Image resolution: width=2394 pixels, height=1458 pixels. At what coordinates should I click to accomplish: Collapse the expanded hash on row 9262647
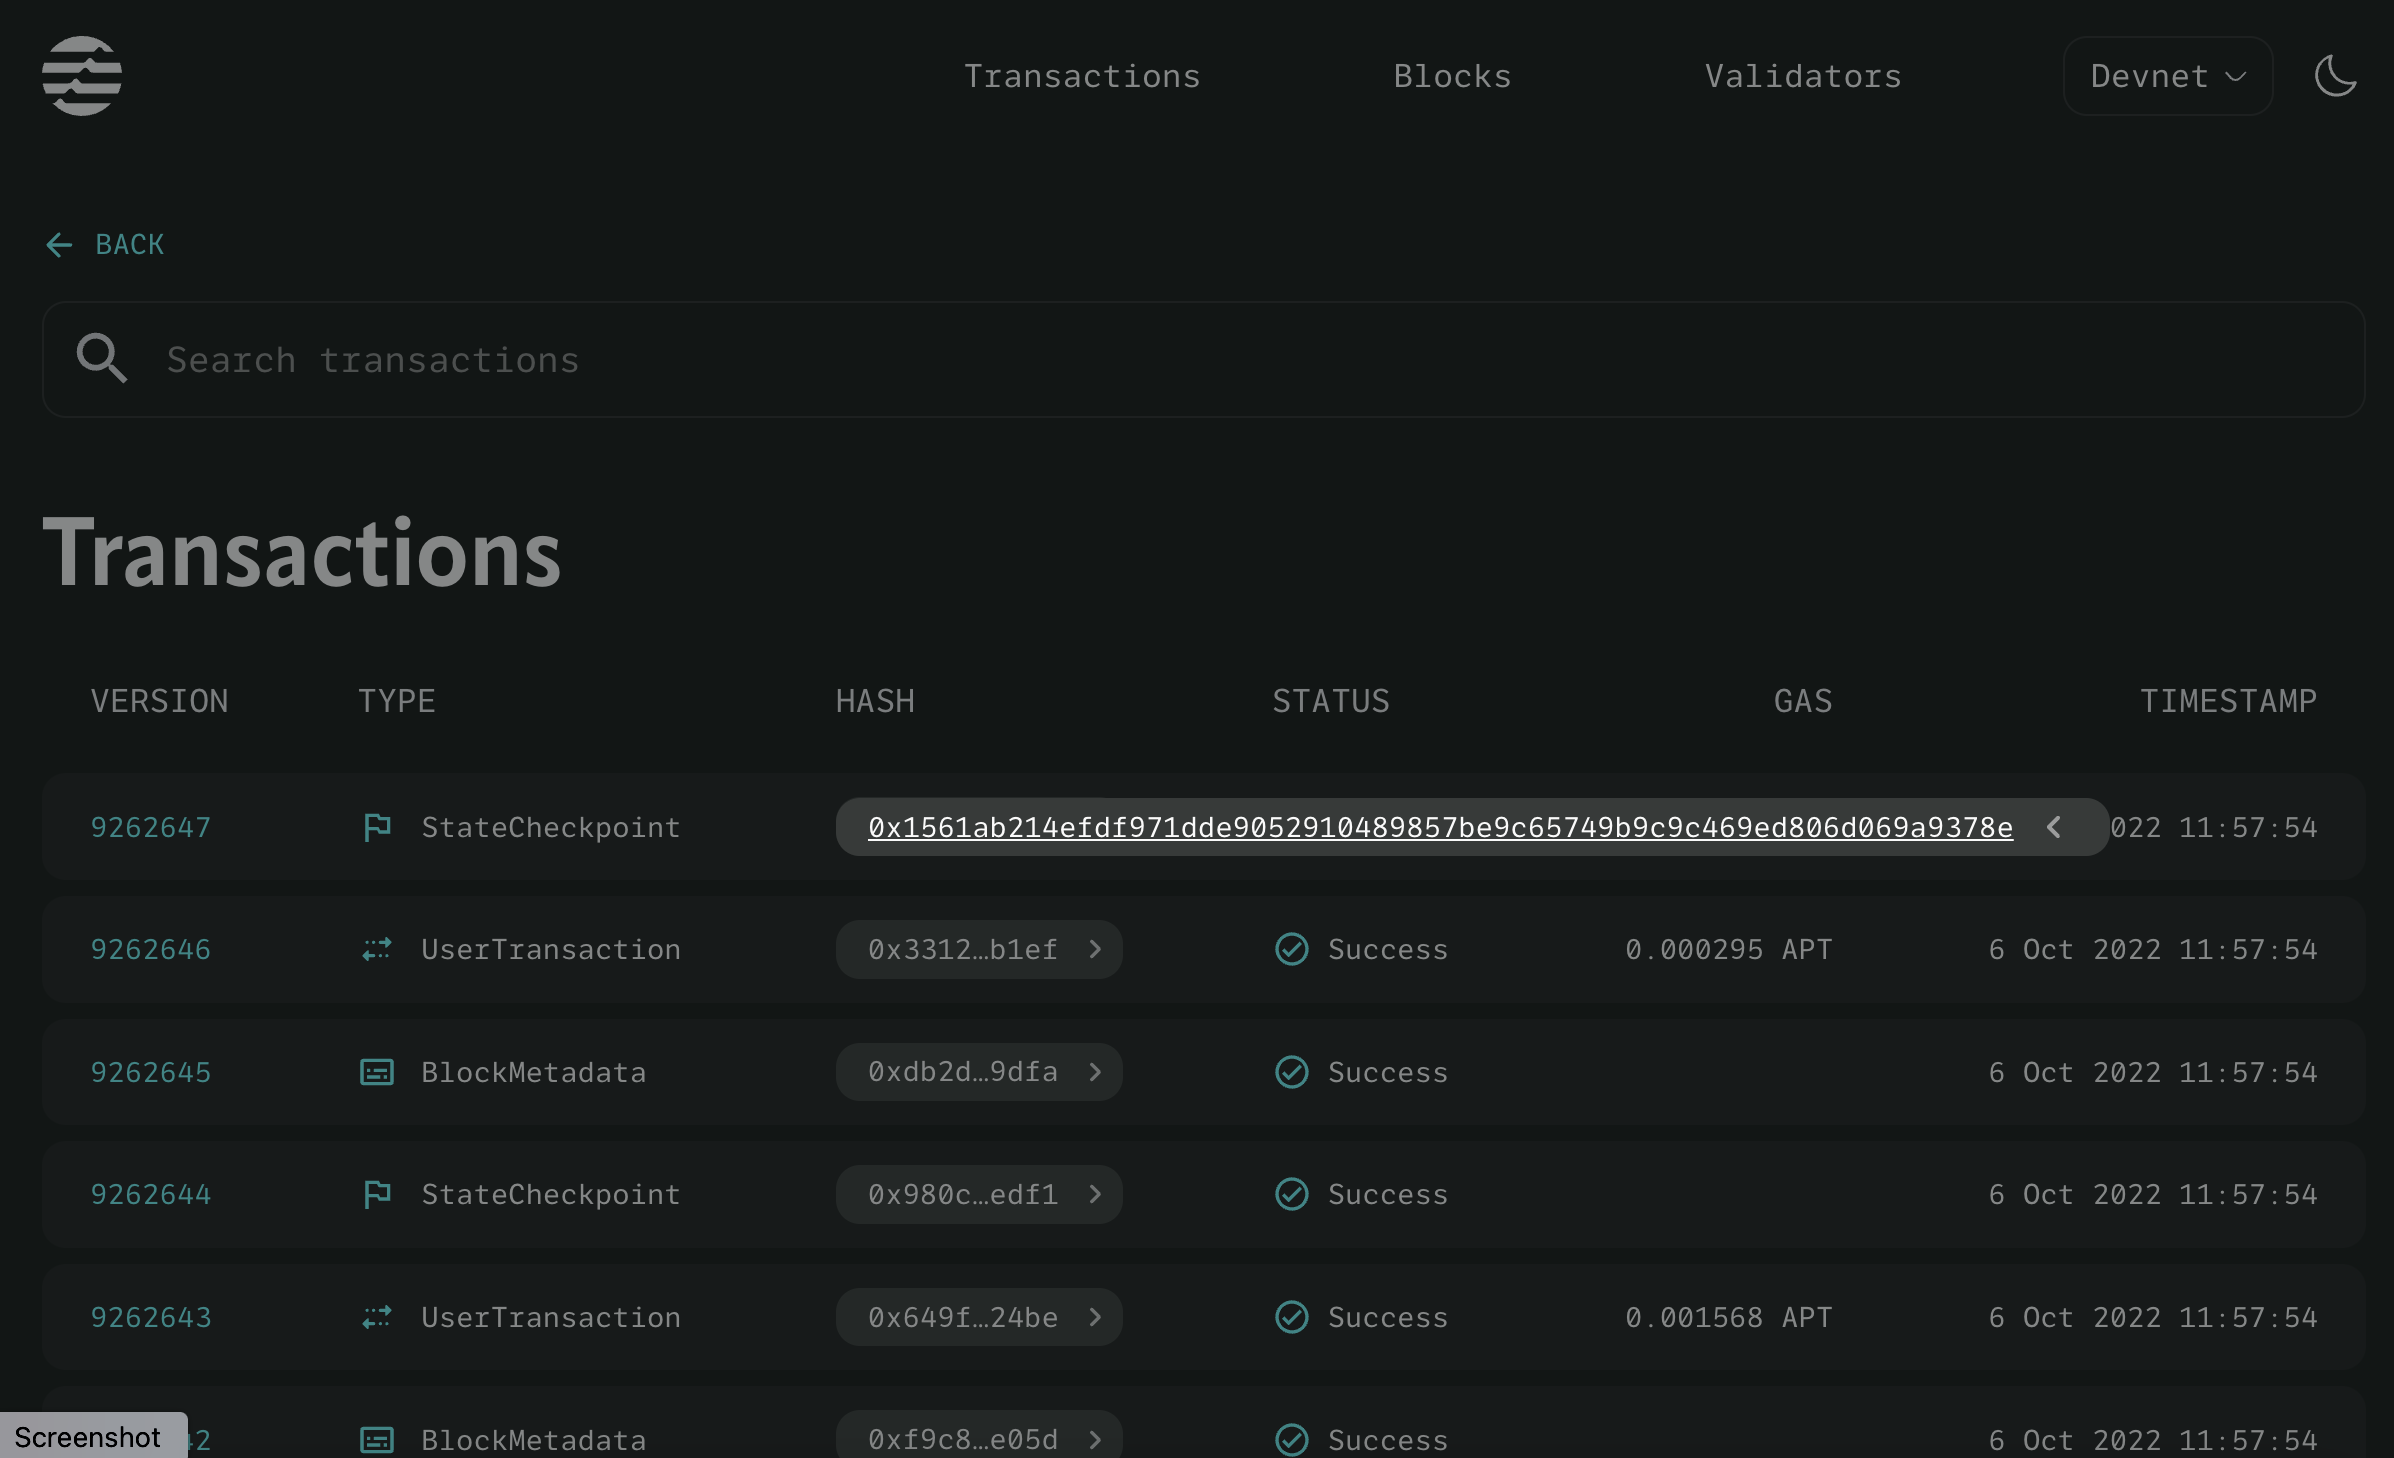2055,827
